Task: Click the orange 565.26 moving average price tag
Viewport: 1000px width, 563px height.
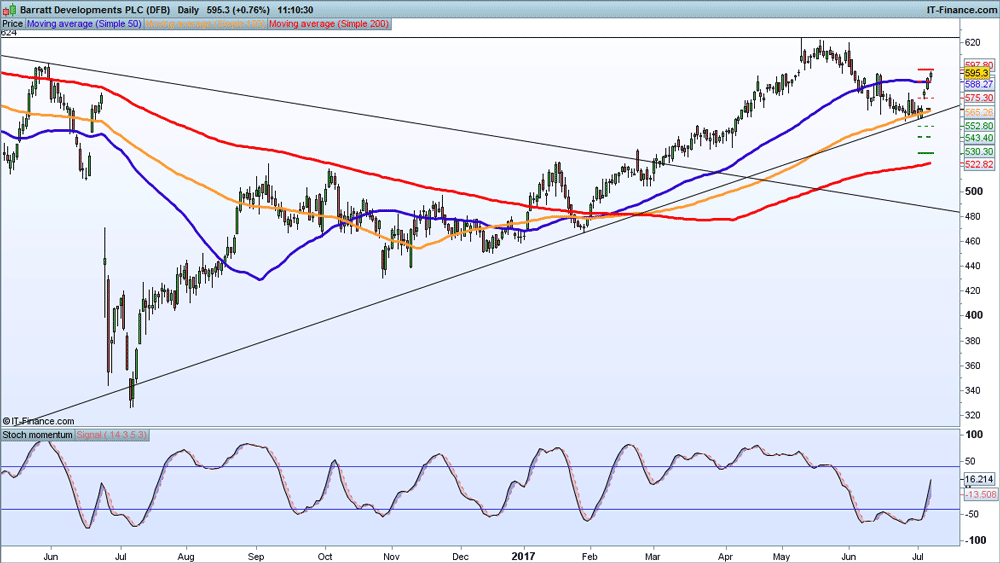Action: [978, 112]
